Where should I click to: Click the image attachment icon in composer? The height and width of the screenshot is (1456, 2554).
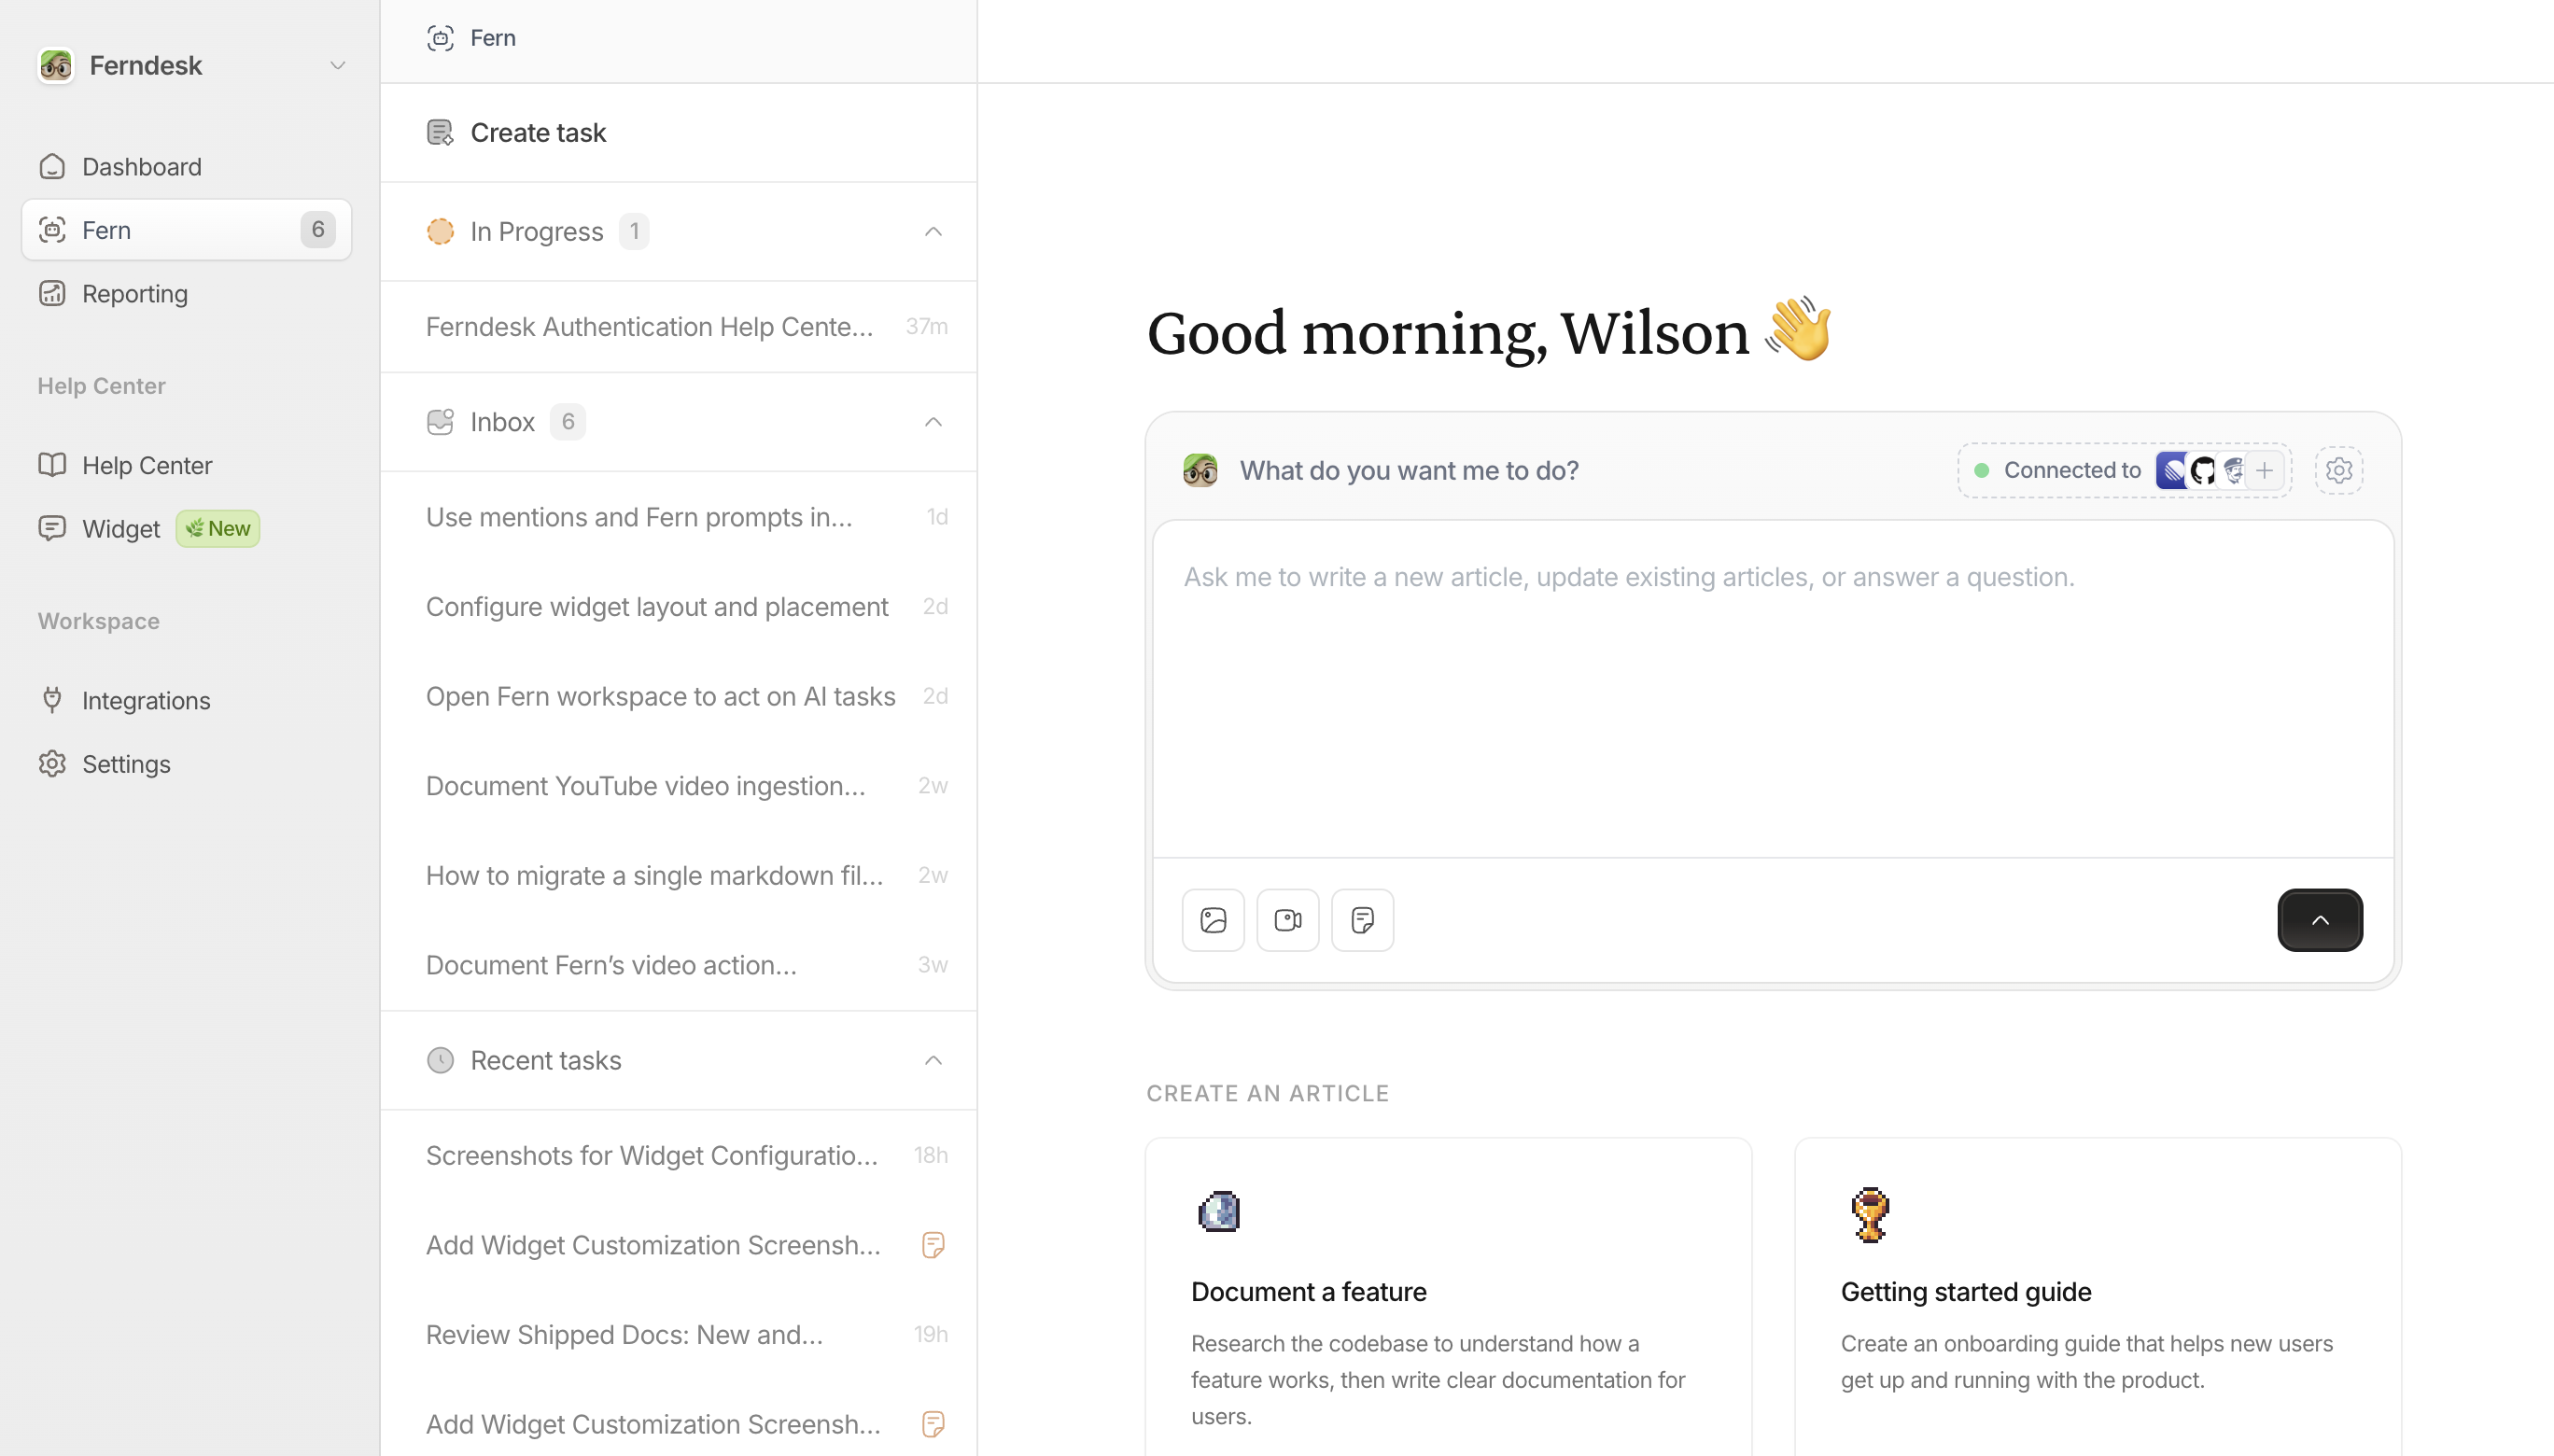tap(1213, 920)
